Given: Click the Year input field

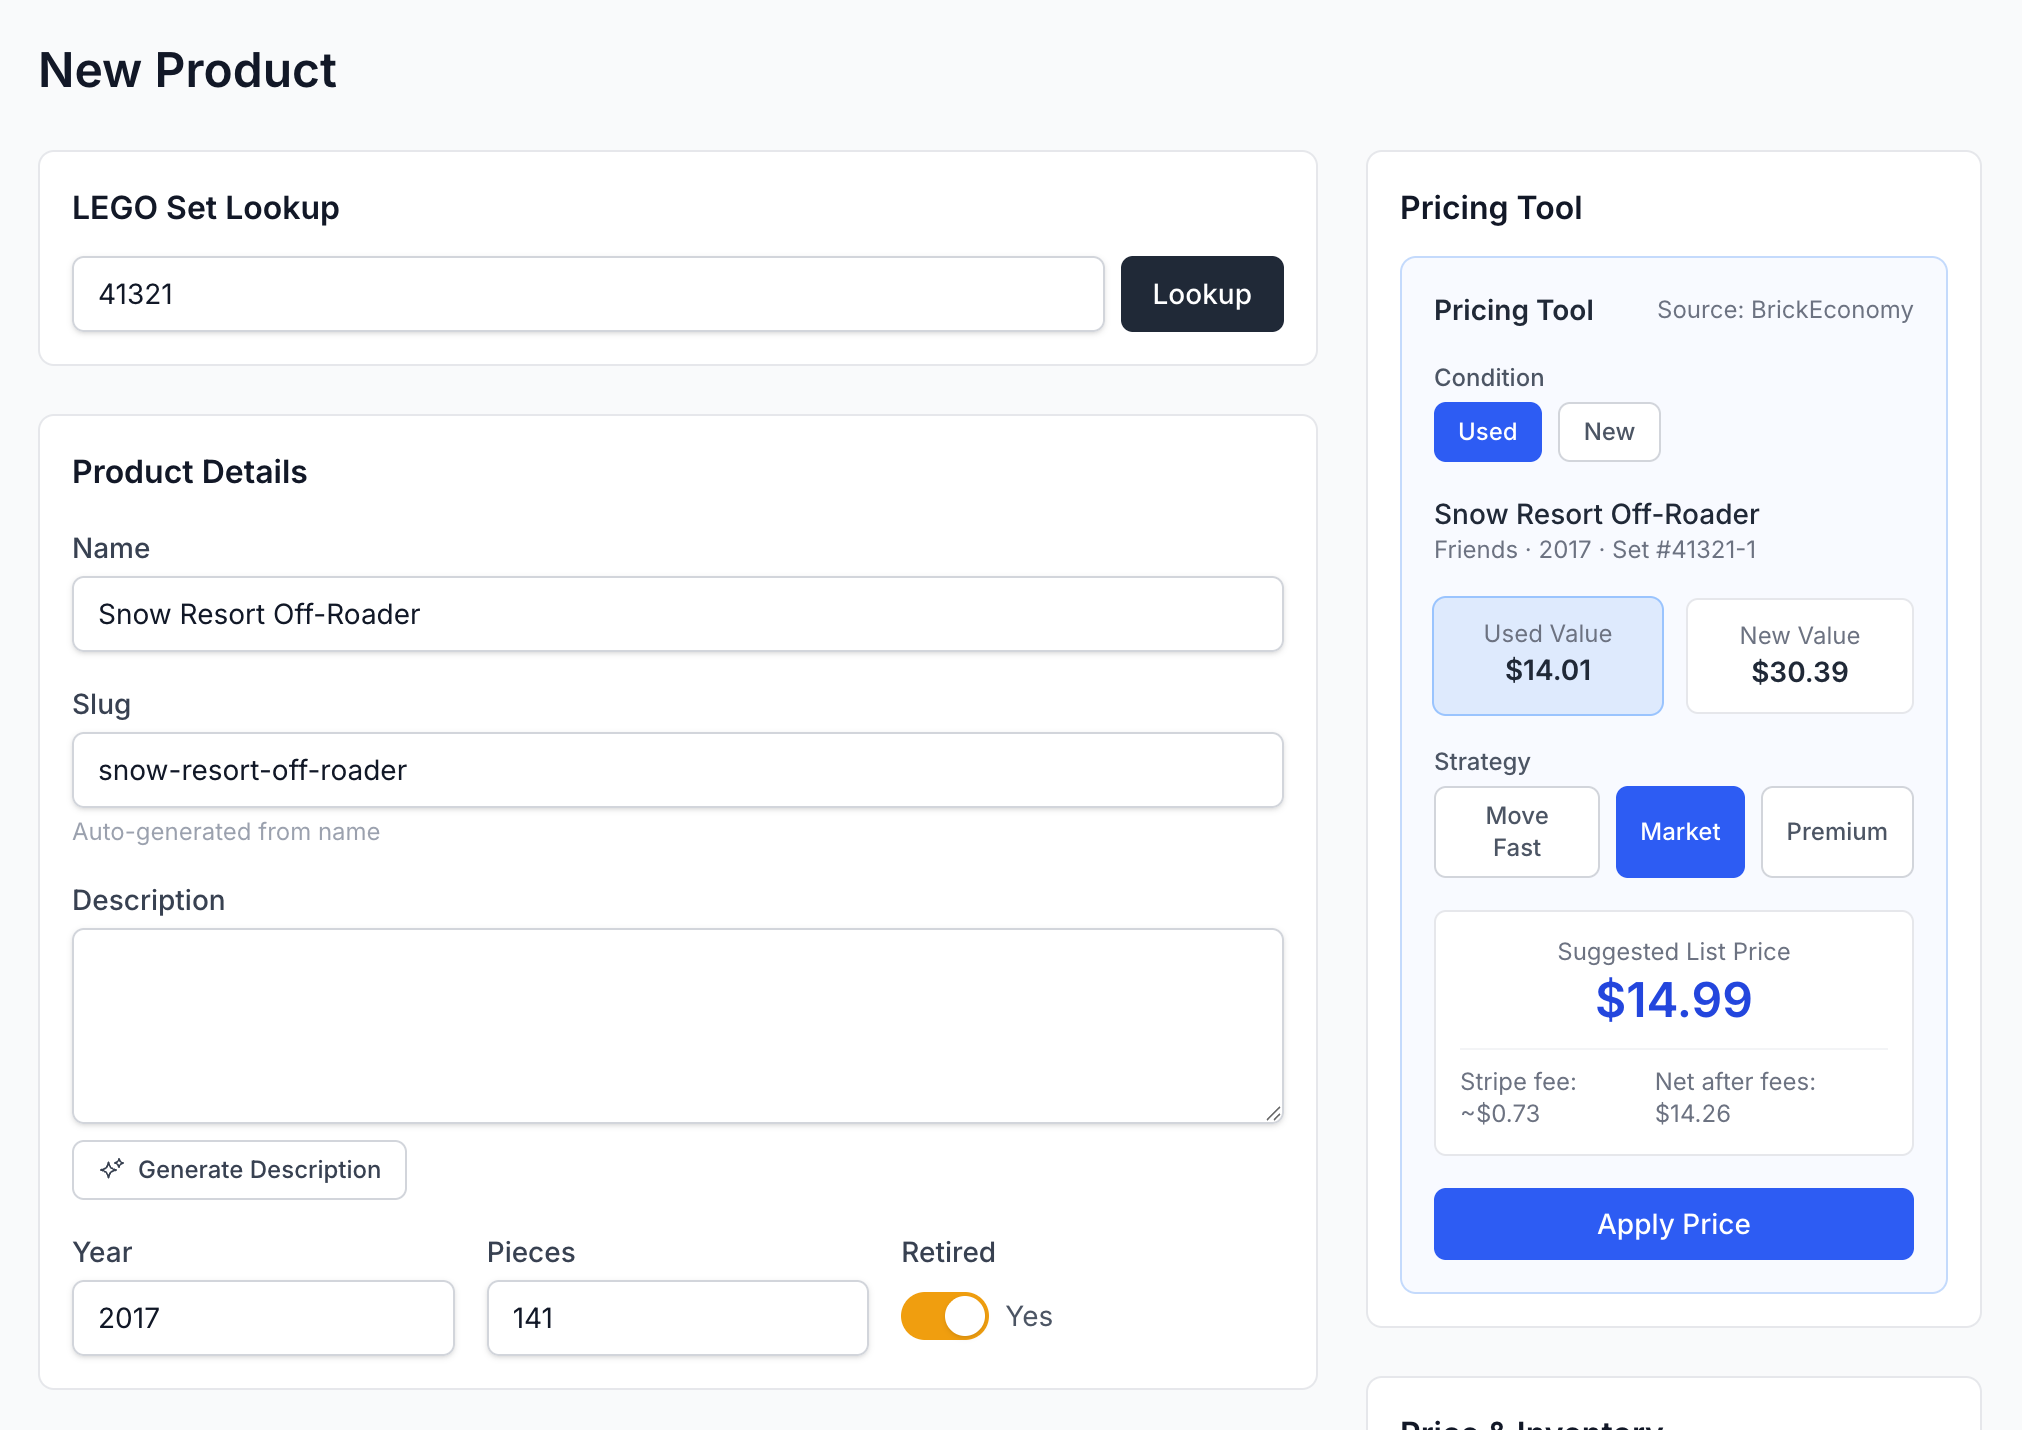Looking at the screenshot, I should 263,1318.
